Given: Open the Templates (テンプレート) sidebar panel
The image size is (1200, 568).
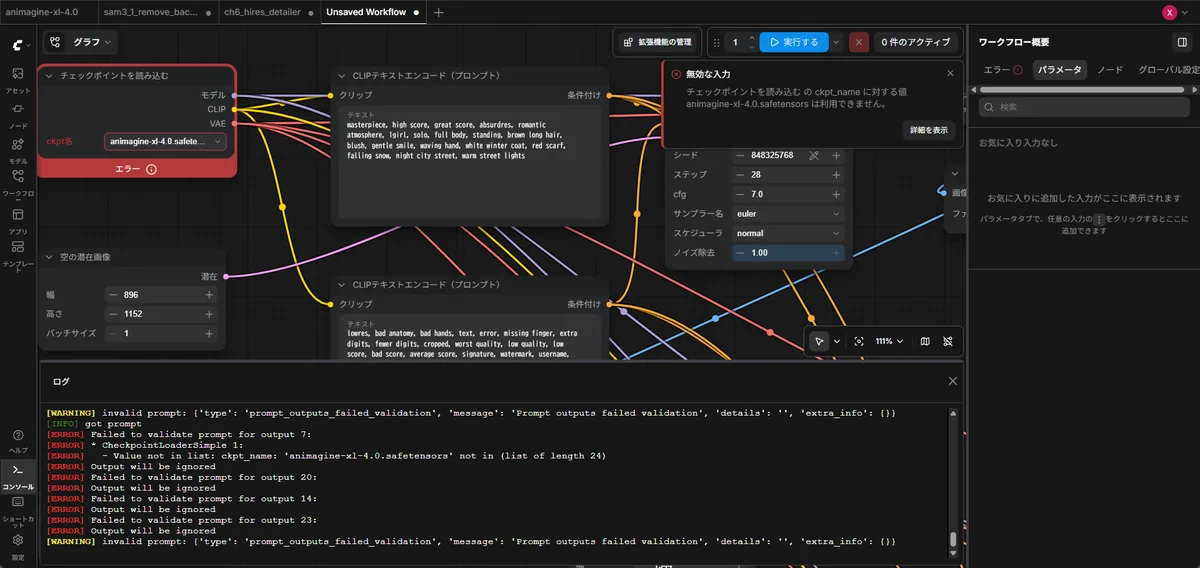Looking at the screenshot, I should [x=18, y=254].
